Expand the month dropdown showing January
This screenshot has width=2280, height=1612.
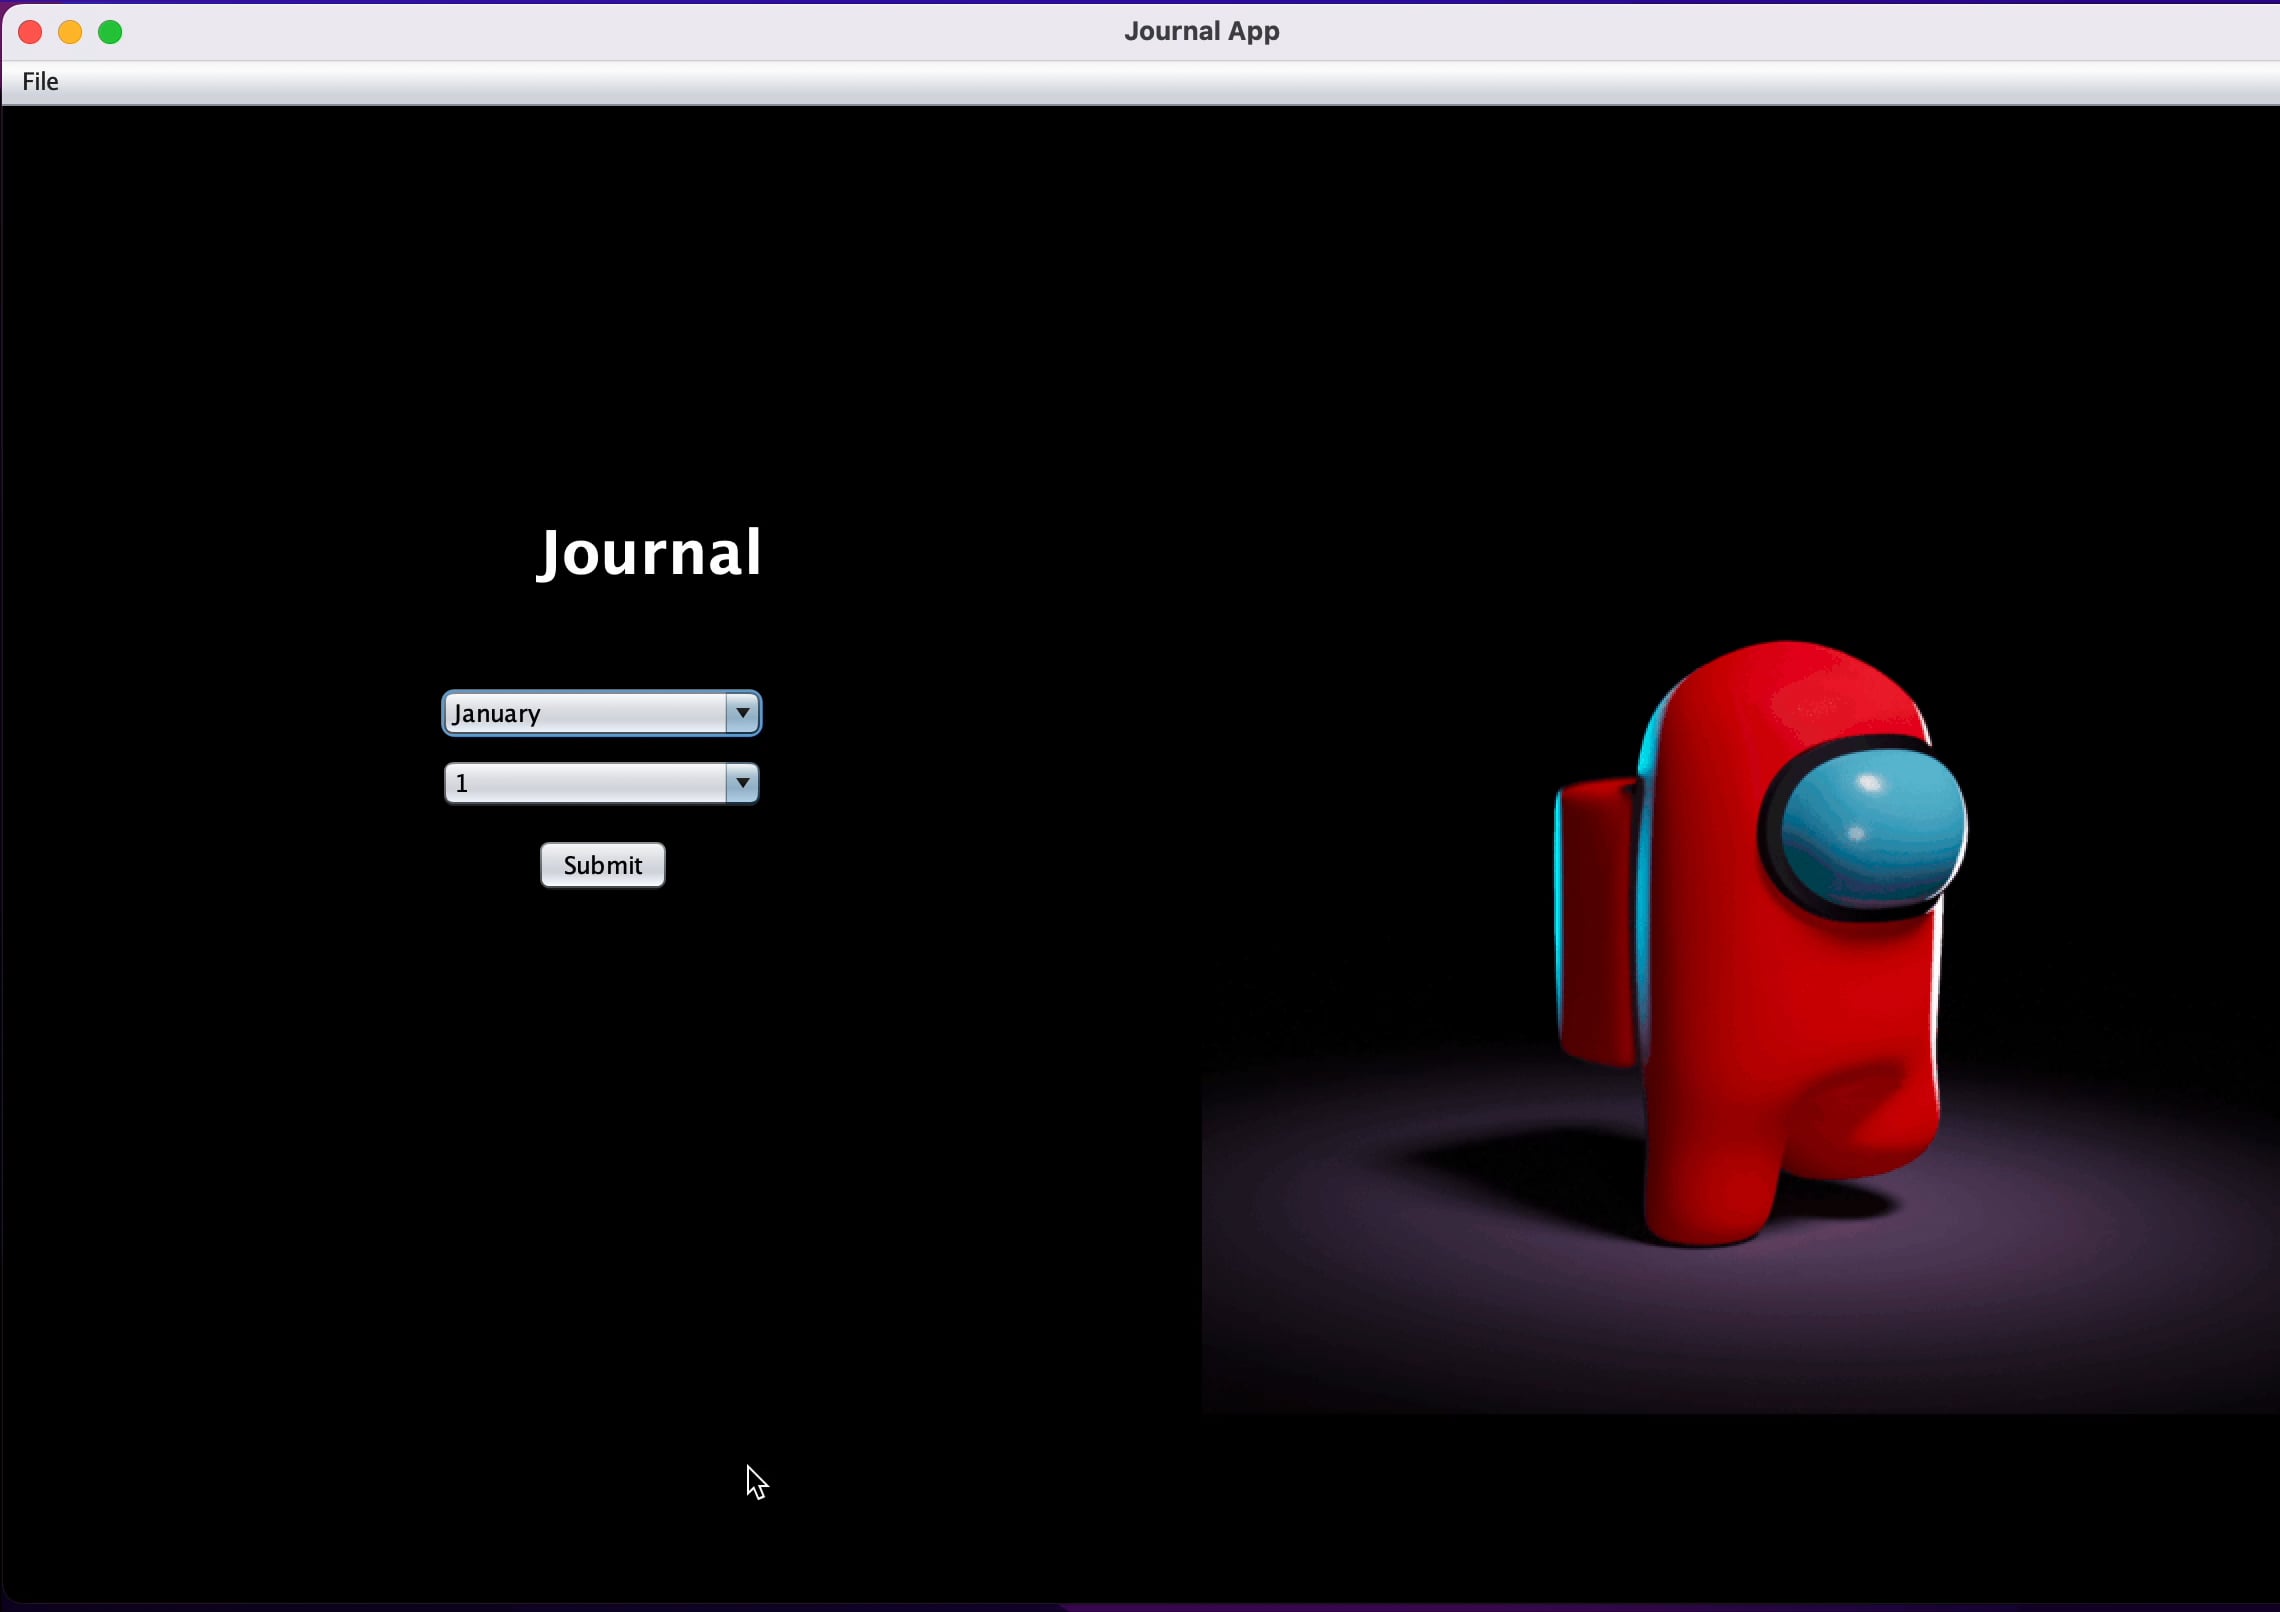point(600,712)
